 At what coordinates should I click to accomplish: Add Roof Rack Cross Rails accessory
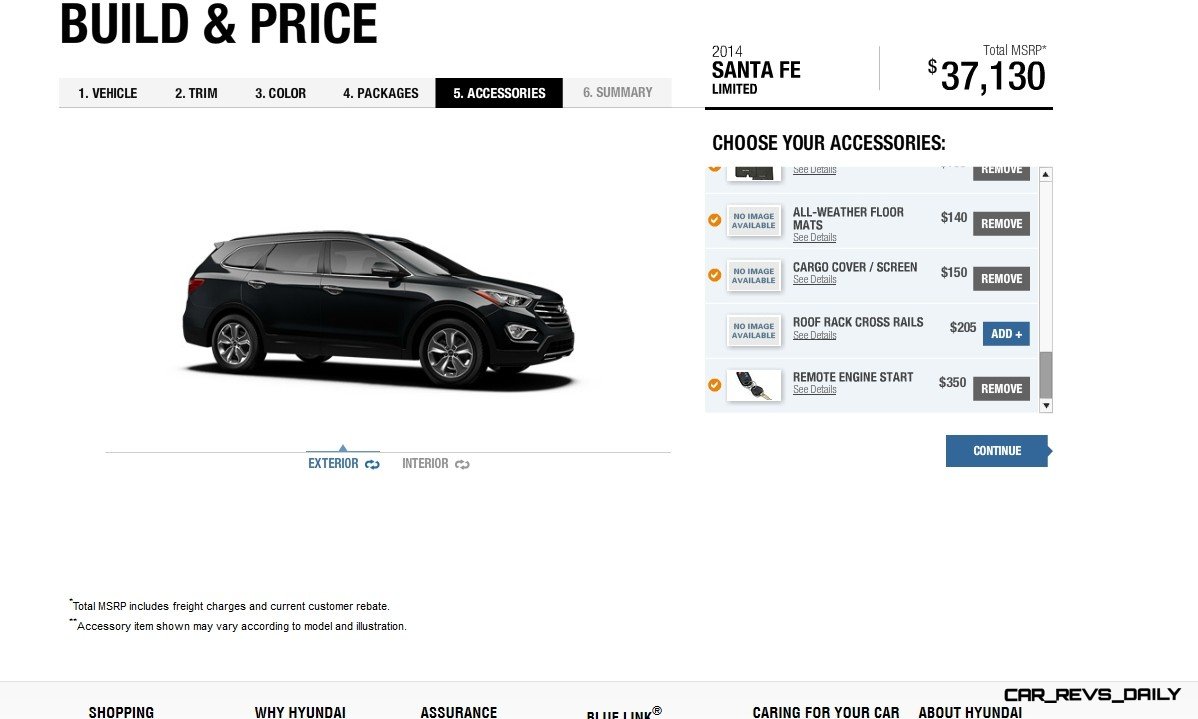coord(1006,334)
